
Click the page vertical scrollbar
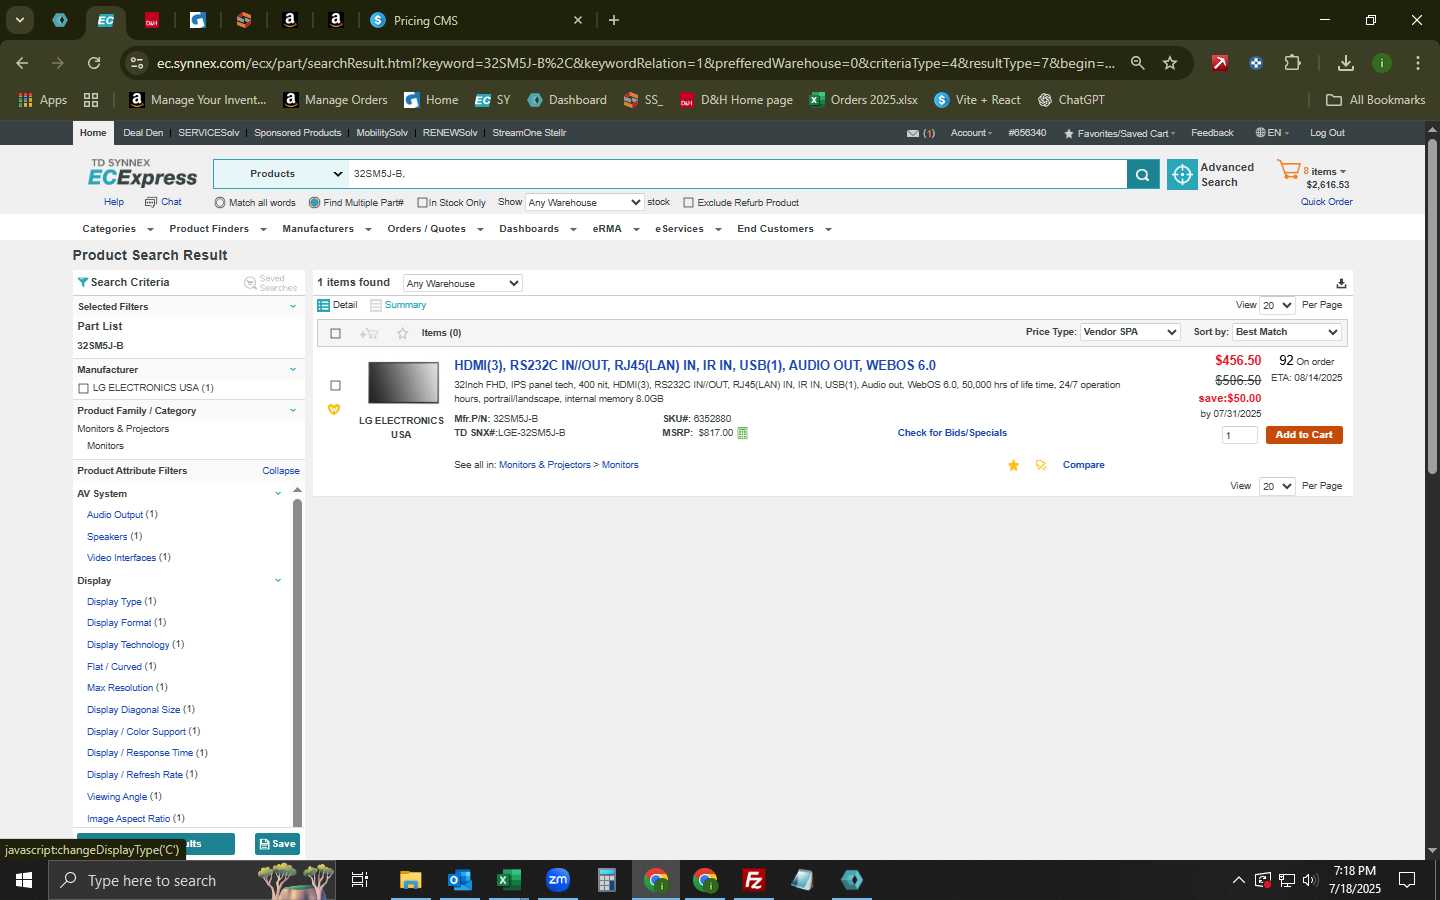coord(1432,305)
